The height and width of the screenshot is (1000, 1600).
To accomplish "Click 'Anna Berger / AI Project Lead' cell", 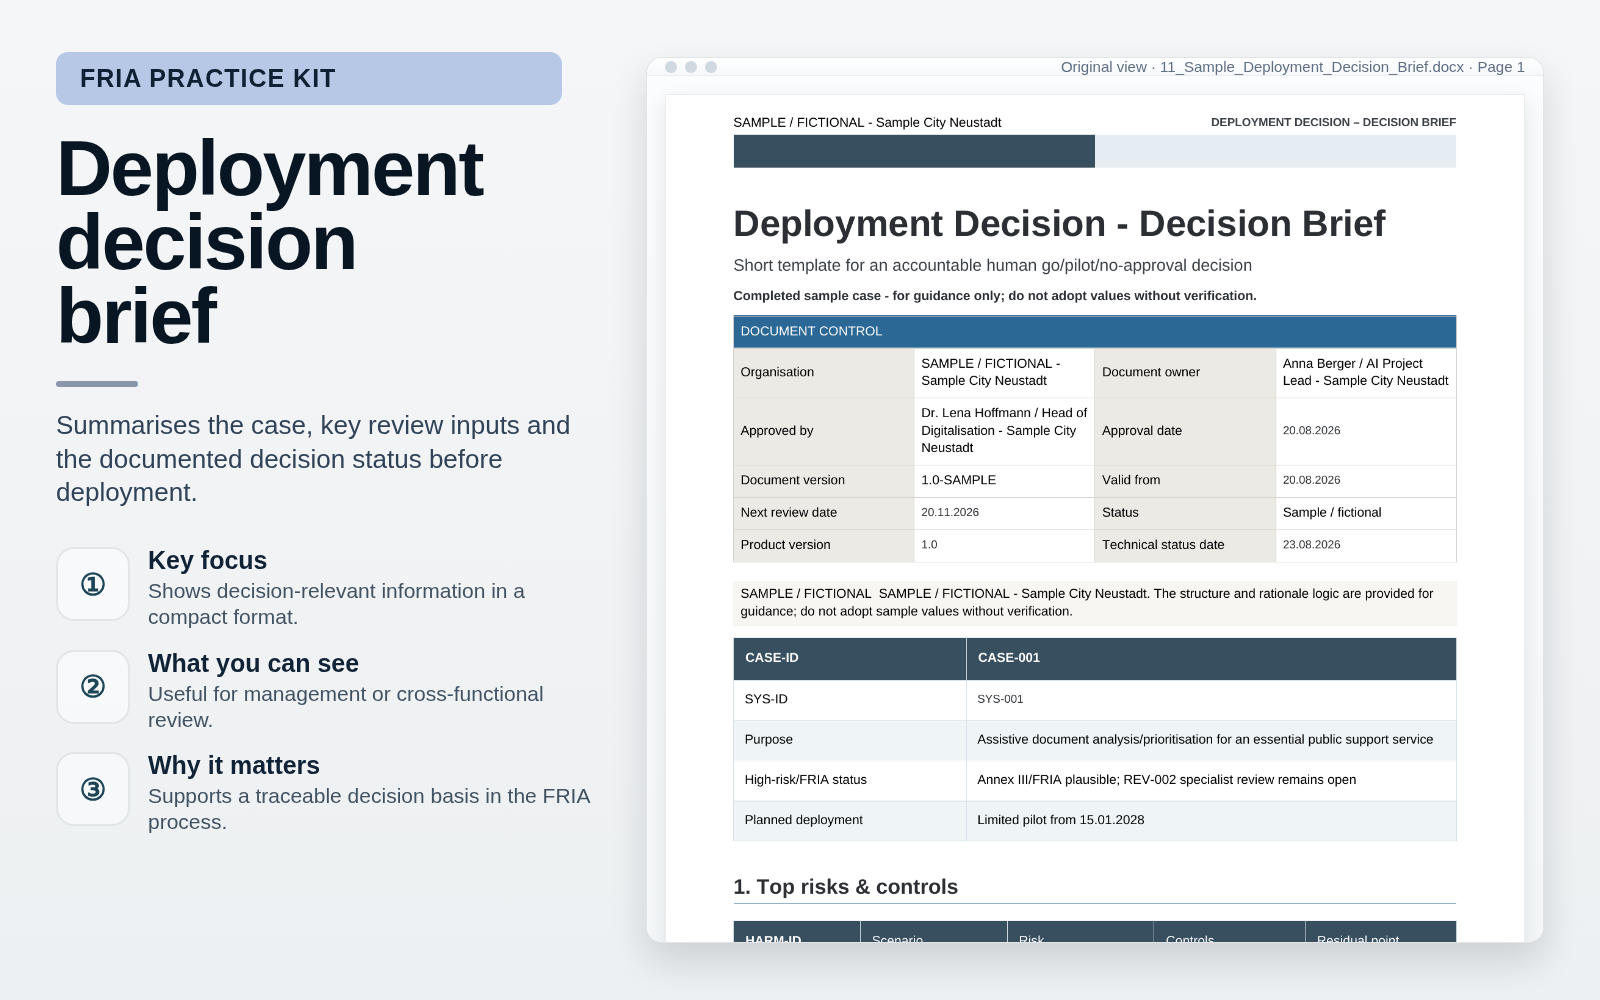I will coord(1365,372).
